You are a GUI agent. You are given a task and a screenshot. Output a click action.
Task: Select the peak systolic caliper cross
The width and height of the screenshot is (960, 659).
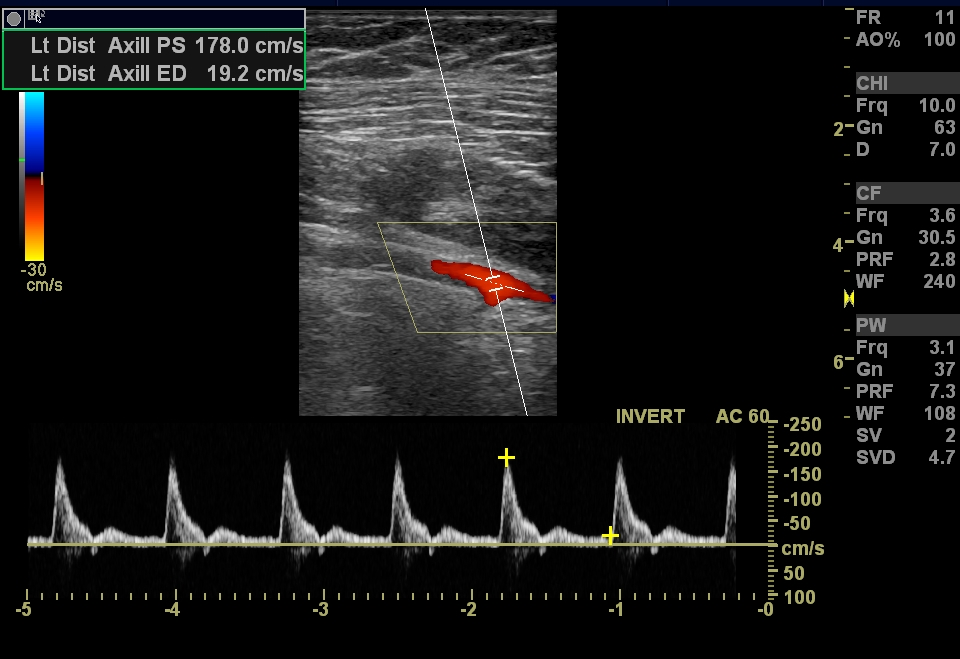(507, 458)
